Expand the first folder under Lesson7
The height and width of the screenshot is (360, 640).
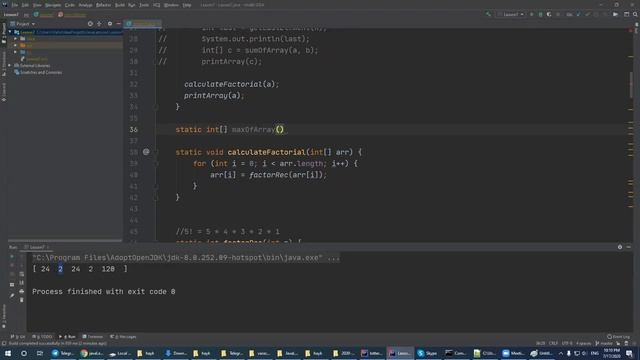coord(16,39)
